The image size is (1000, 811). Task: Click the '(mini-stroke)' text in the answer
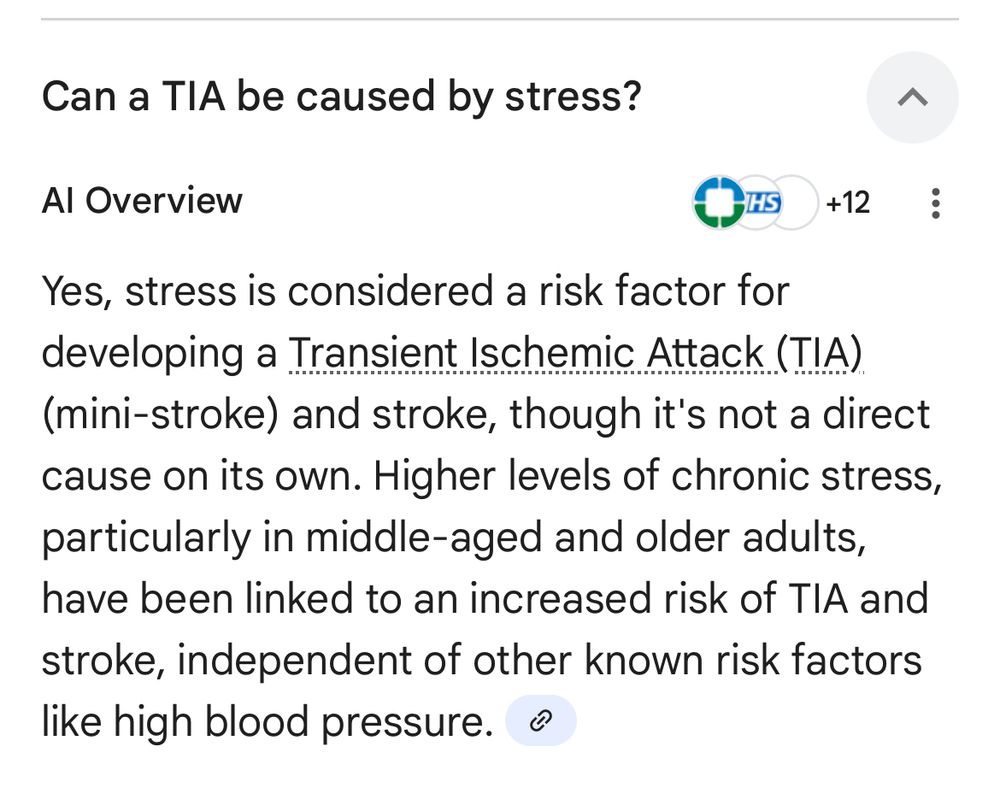point(160,414)
